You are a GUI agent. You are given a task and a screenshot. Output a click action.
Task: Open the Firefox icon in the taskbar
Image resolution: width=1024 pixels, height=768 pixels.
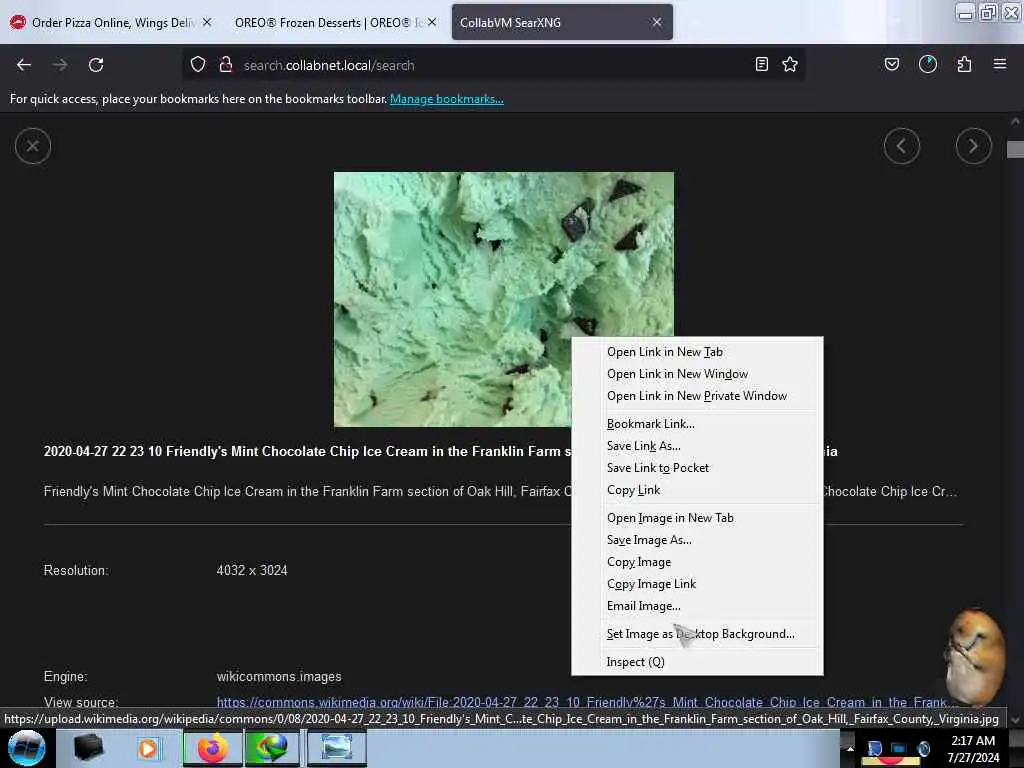[212, 748]
